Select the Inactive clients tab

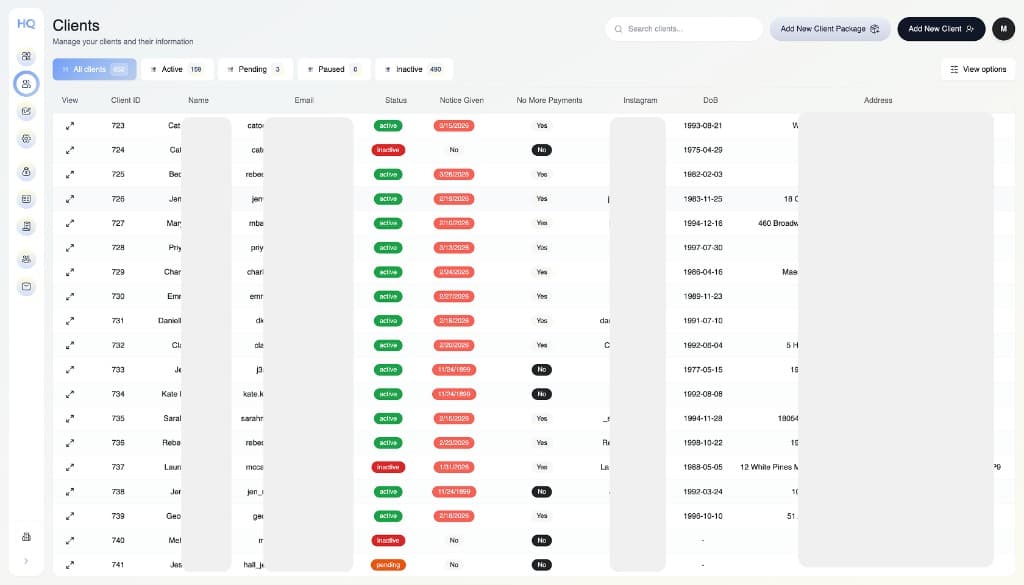413,69
